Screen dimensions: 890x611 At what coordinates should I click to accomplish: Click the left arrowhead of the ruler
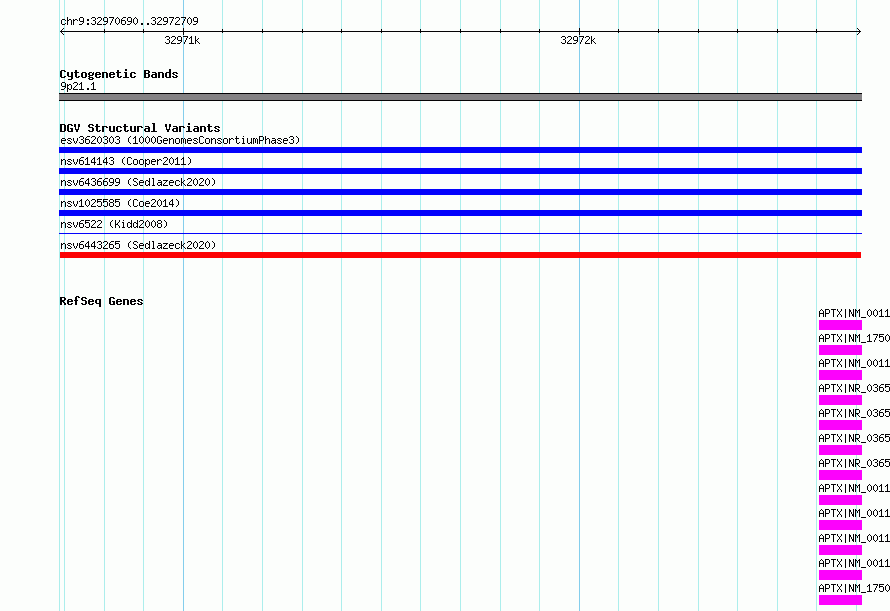point(62,31)
